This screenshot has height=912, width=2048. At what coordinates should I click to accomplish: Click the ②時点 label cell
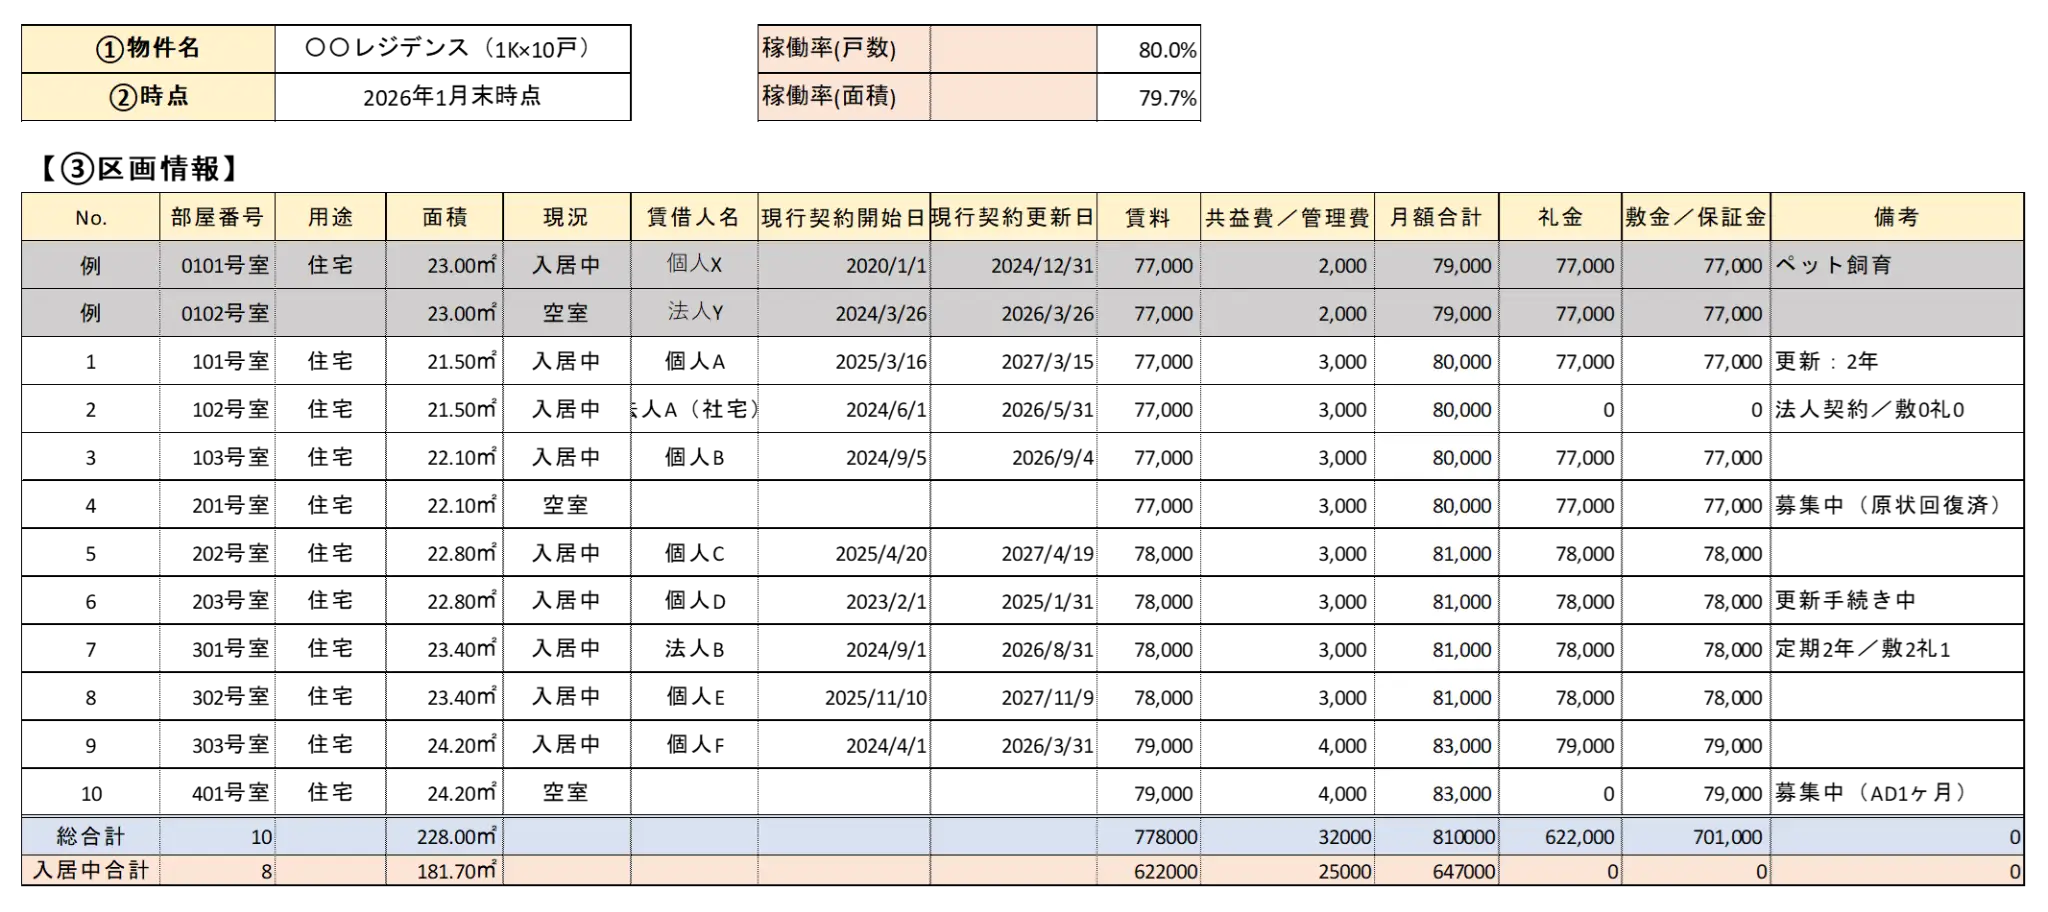coord(148,97)
